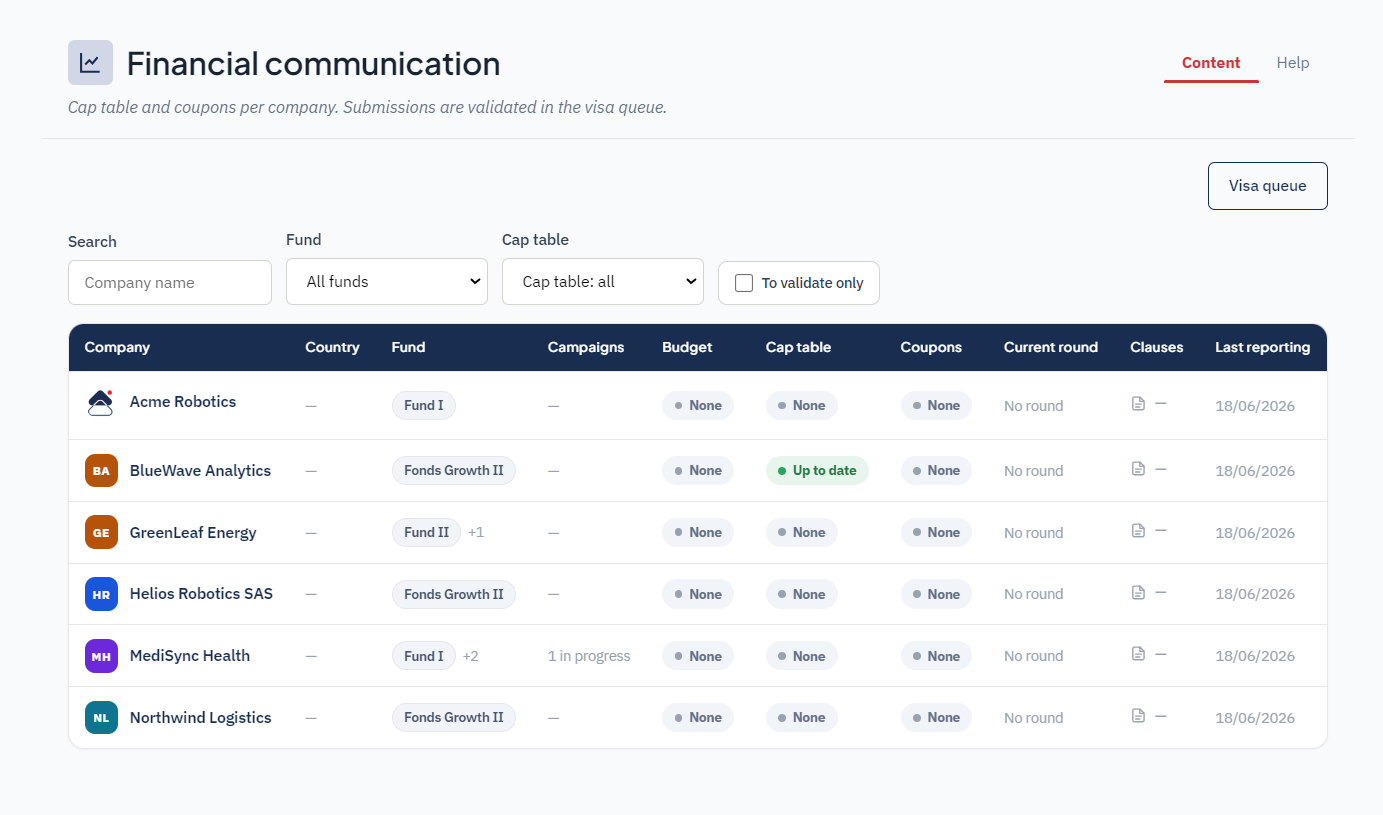Image resolution: width=1383 pixels, height=815 pixels.
Task: Click the MediSync Health MH avatar
Action: (101, 656)
